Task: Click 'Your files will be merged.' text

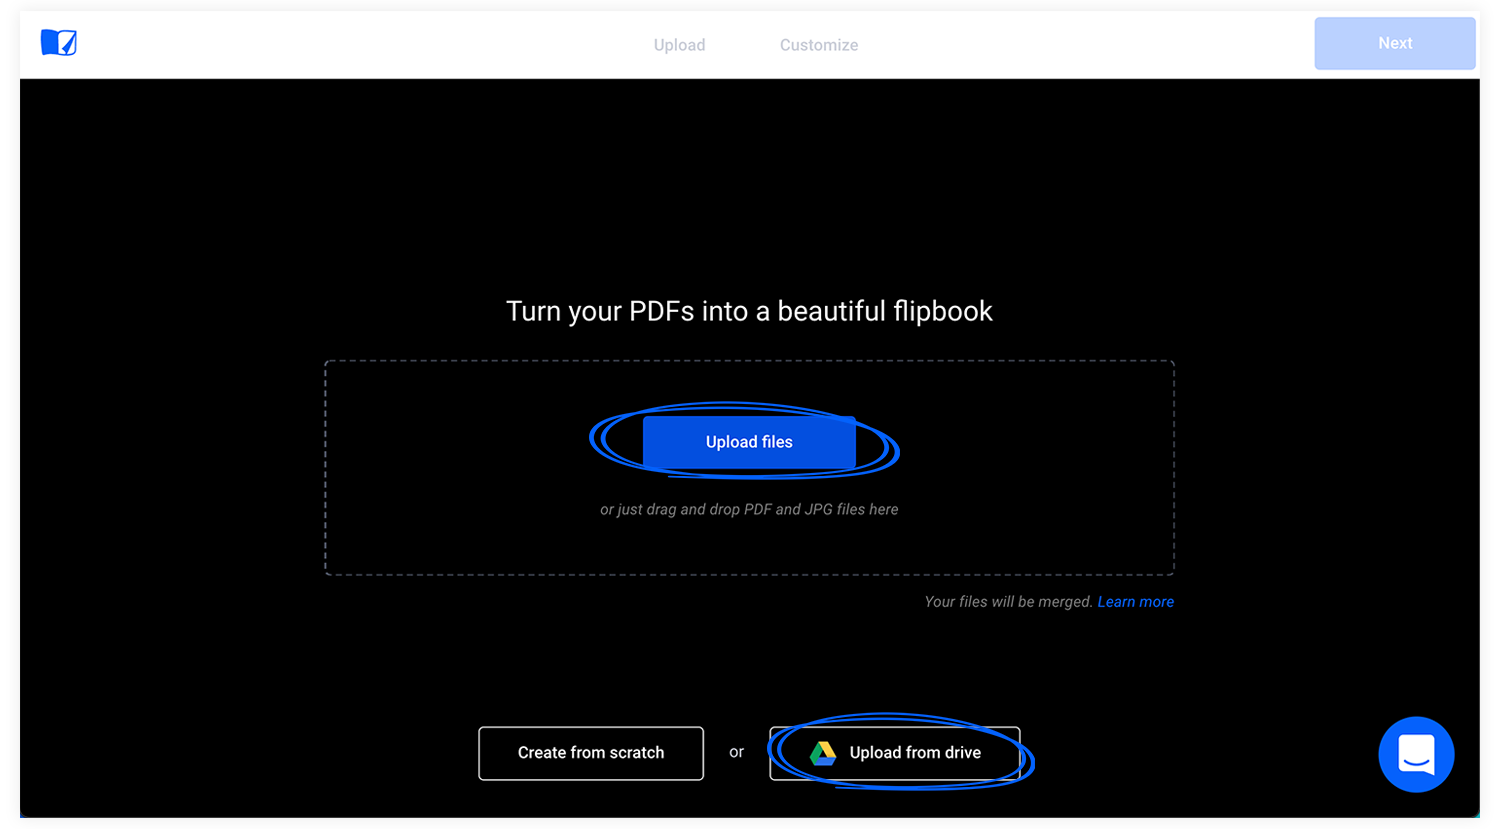Action: coord(1008,602)
